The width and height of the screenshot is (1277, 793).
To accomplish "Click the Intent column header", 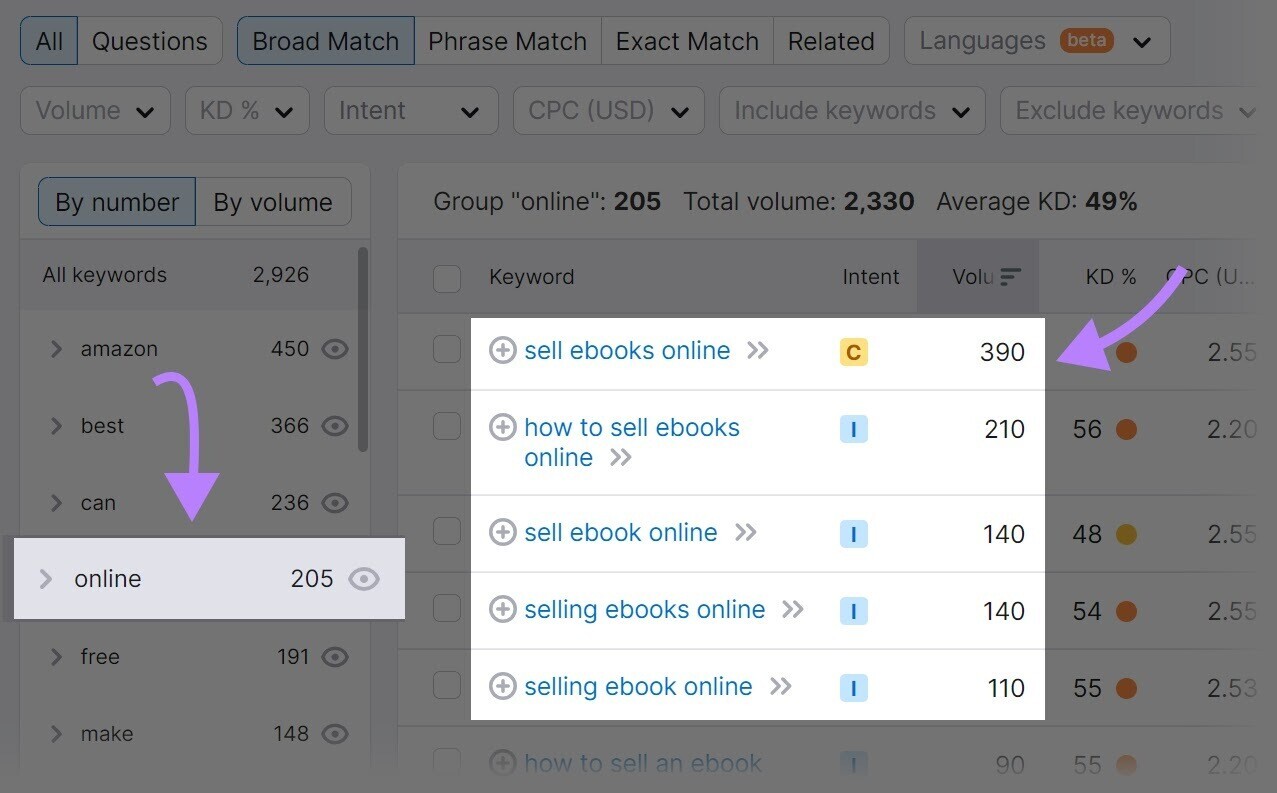I will (871, 277).
